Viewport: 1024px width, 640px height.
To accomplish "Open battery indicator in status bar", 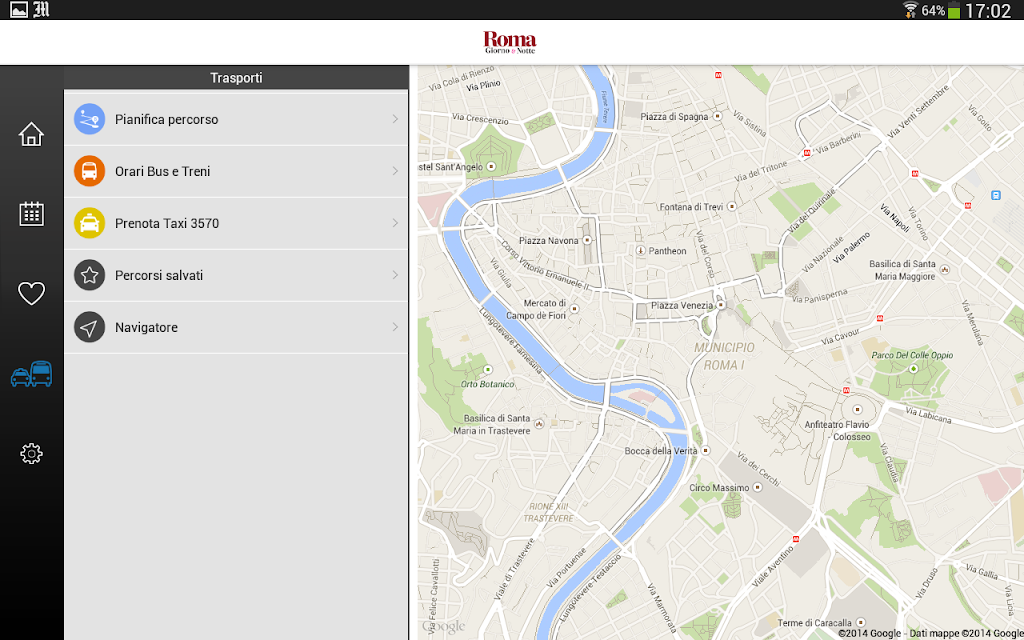I will click(954, 10).
